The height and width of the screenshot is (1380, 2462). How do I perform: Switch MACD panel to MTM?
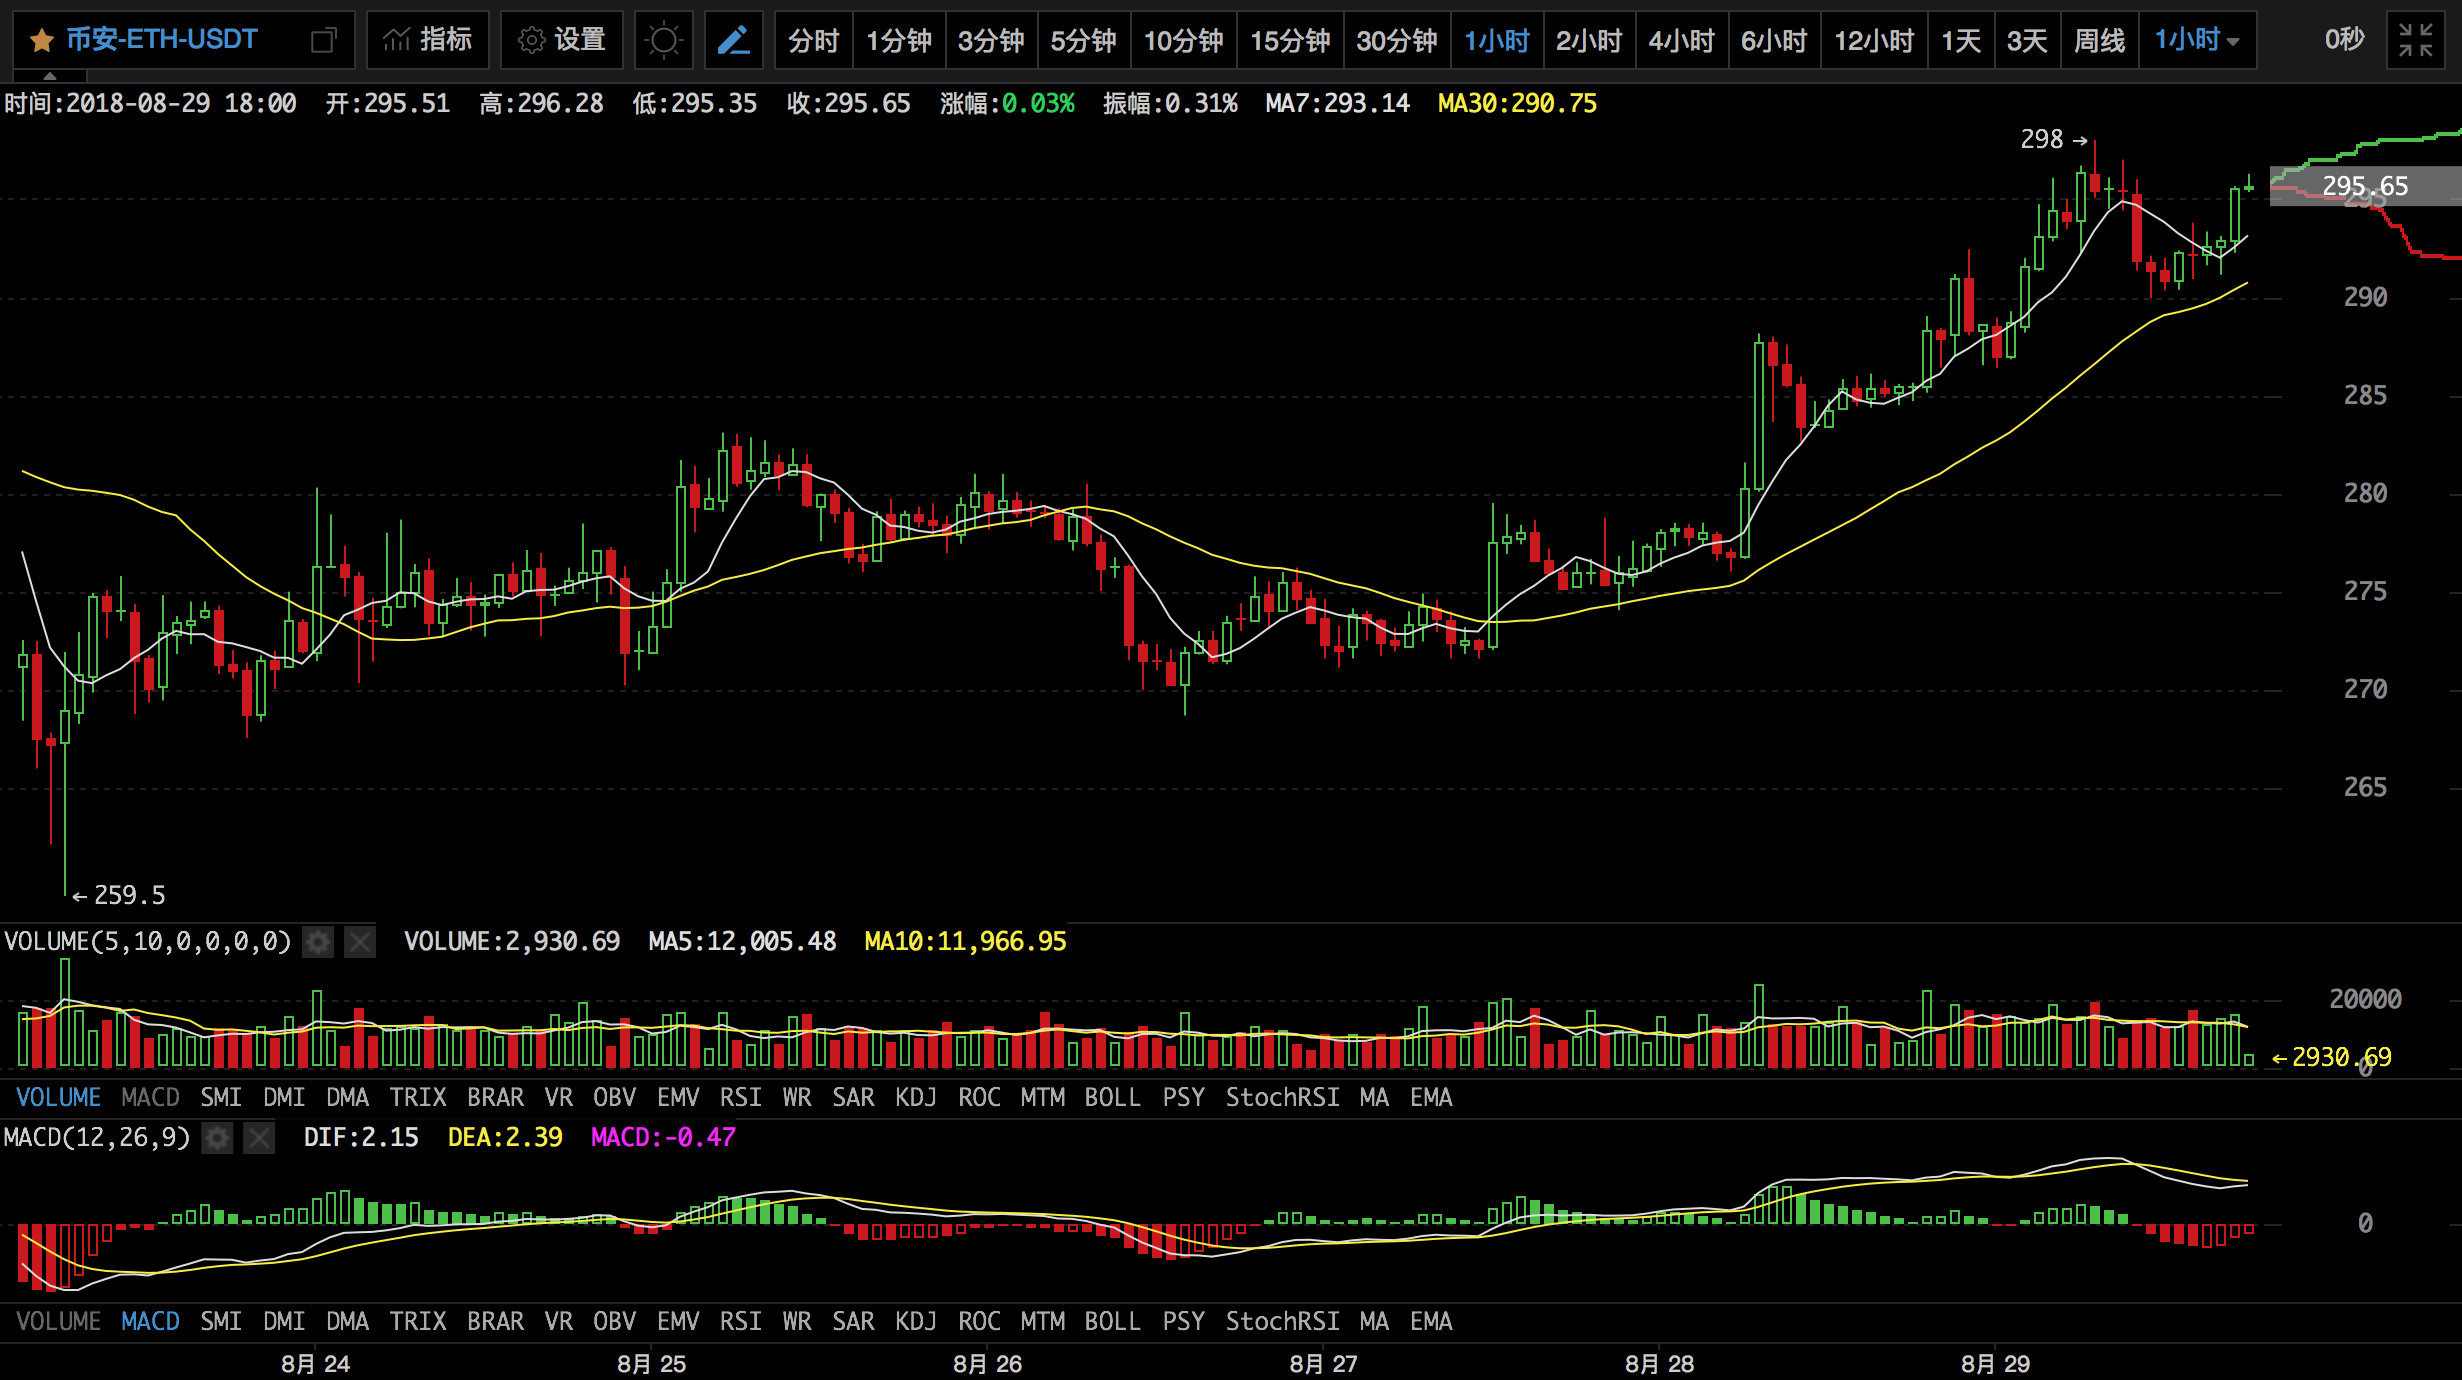click(x=1042, y=1321)
